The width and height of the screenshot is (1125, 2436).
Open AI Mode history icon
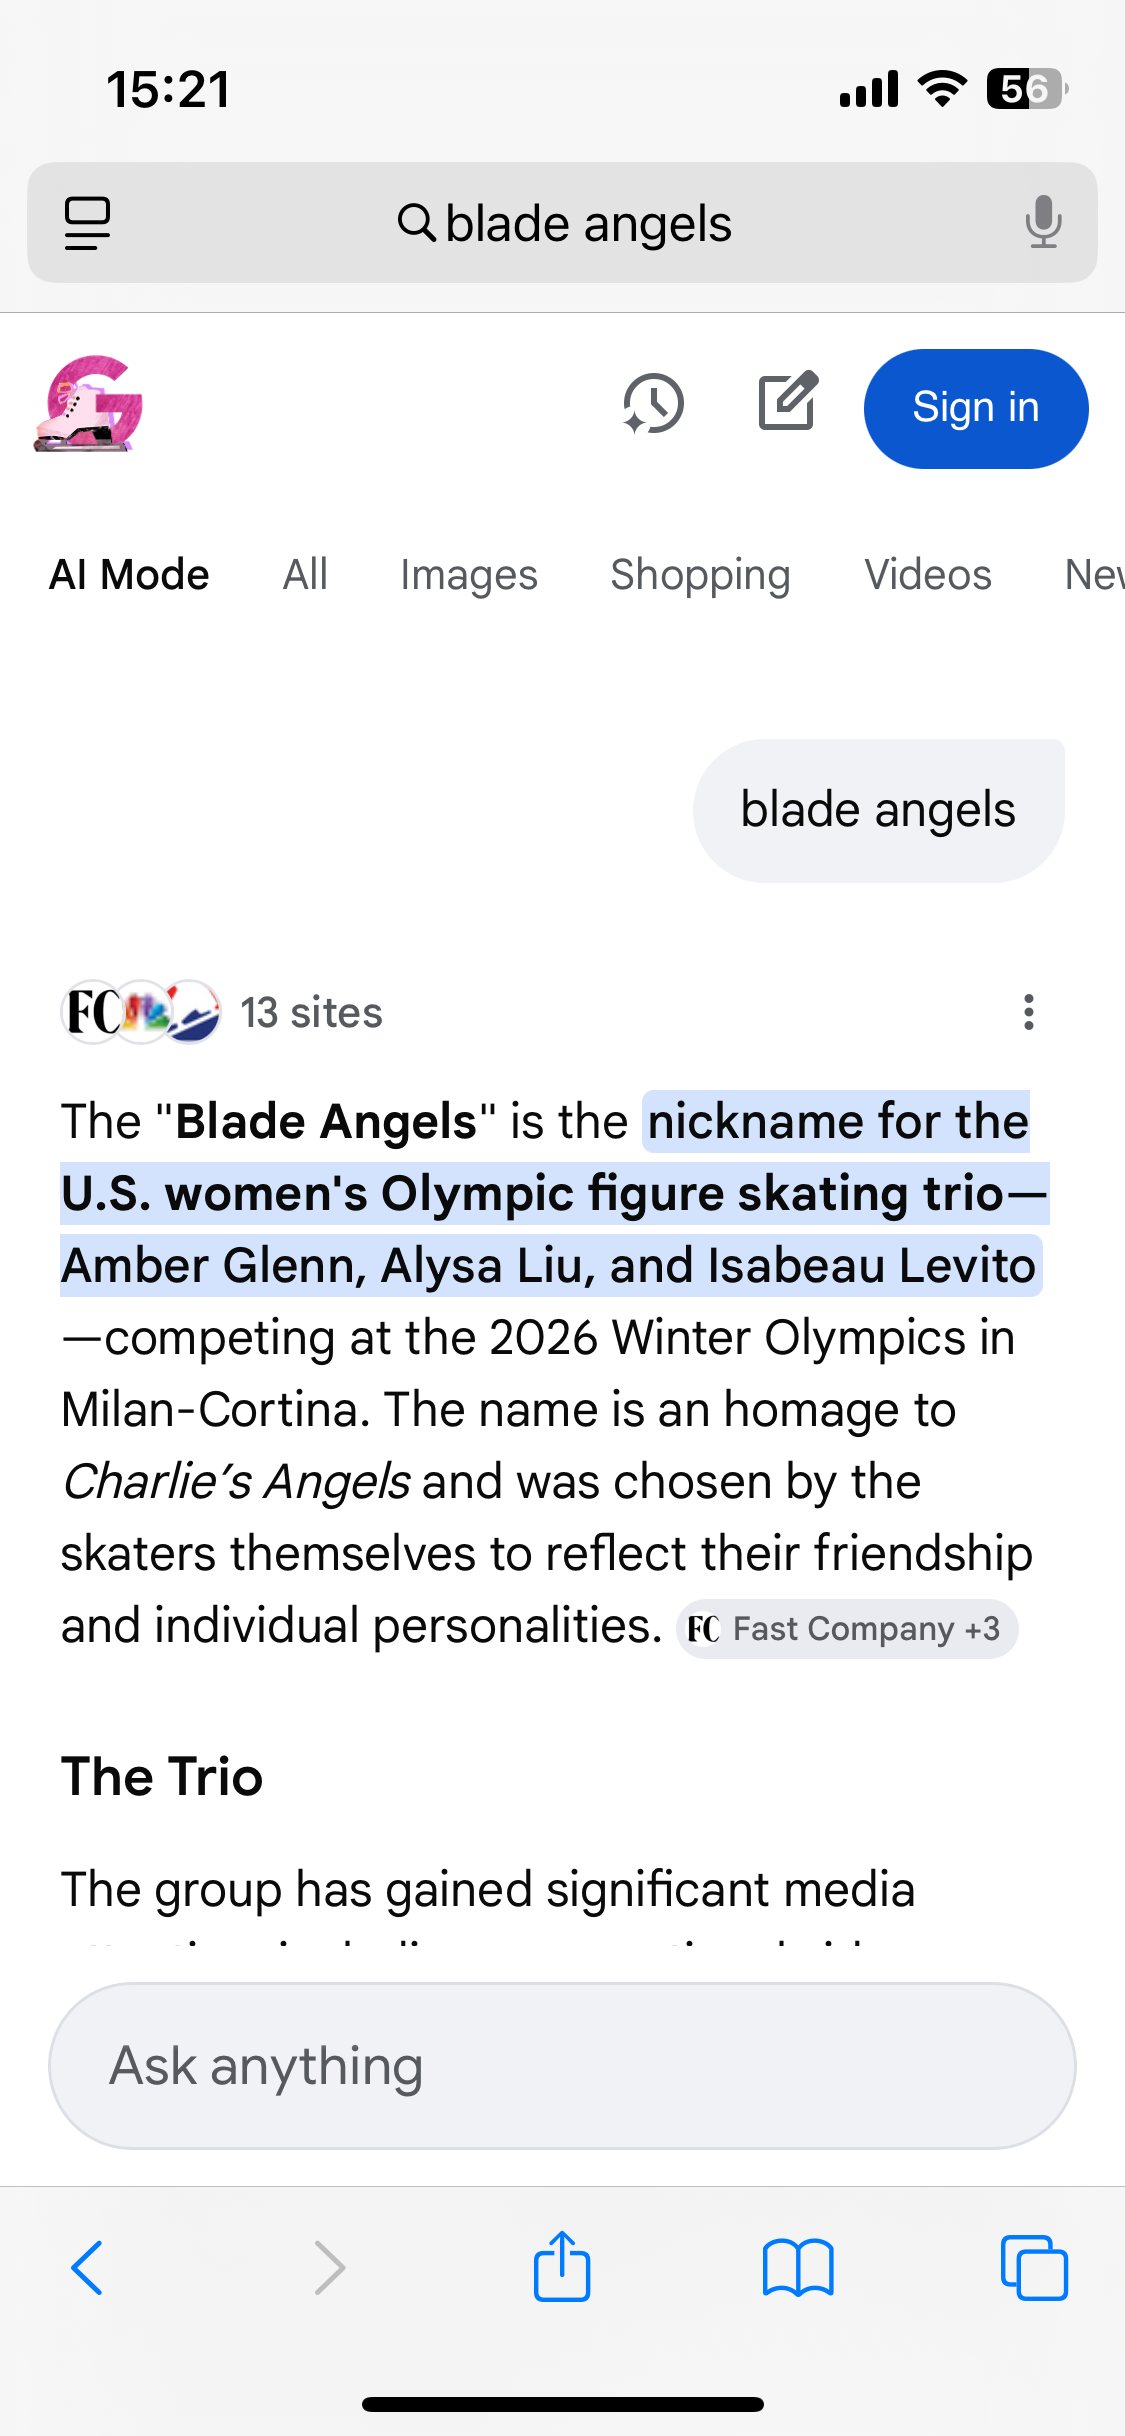653,405
